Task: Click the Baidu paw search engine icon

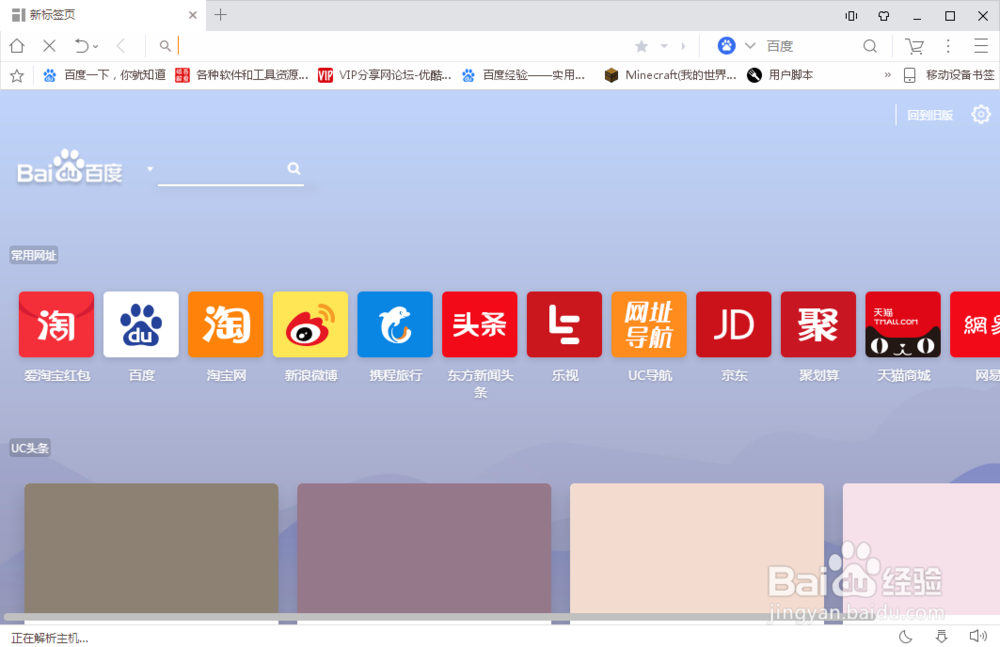Action: point(726,45)
